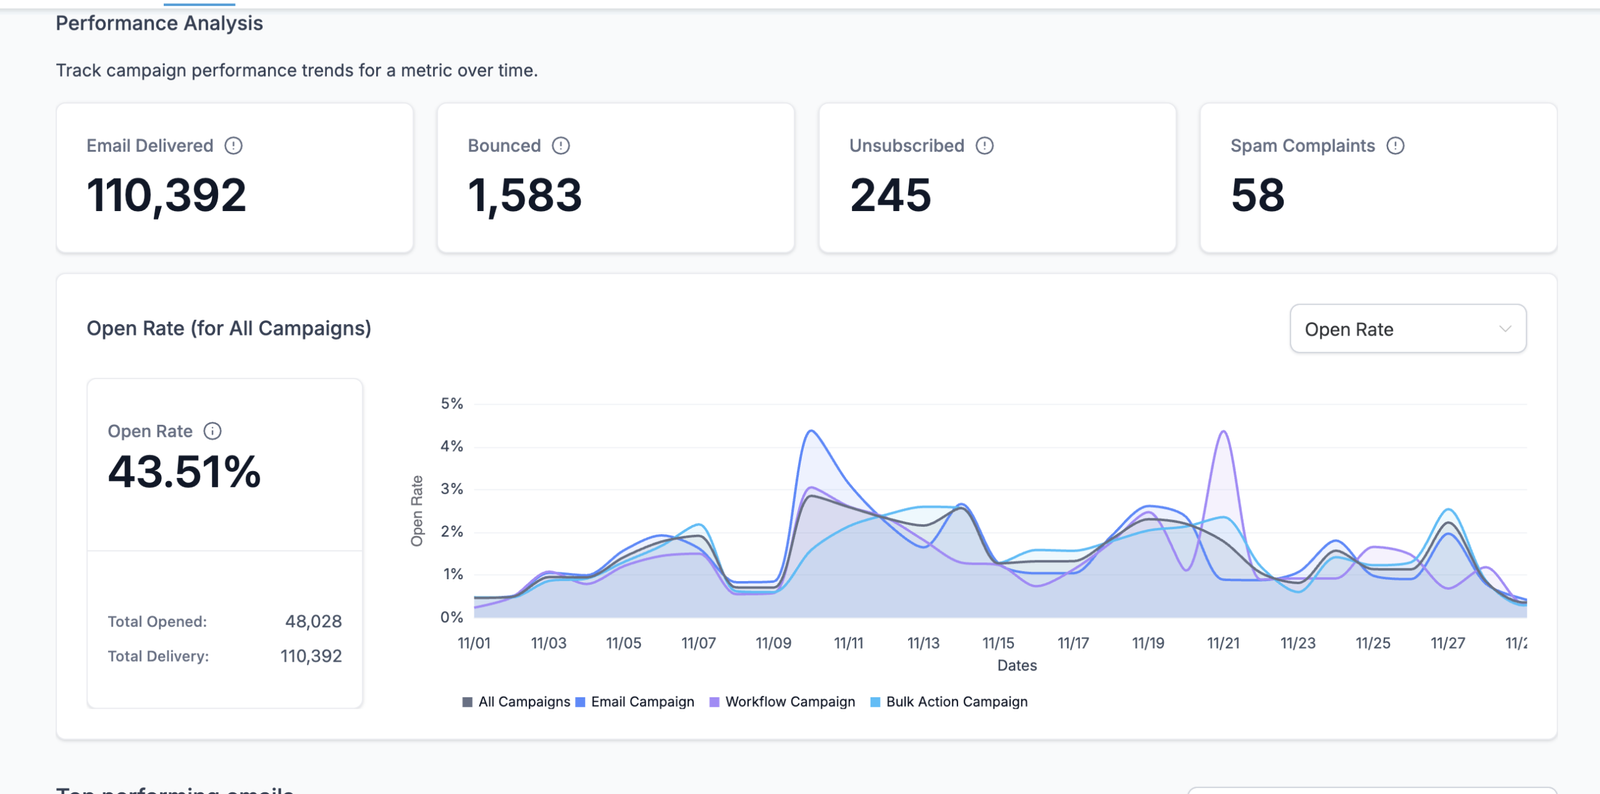
Task: Click the 43.51% open rate figure
Action: point(184,472)
